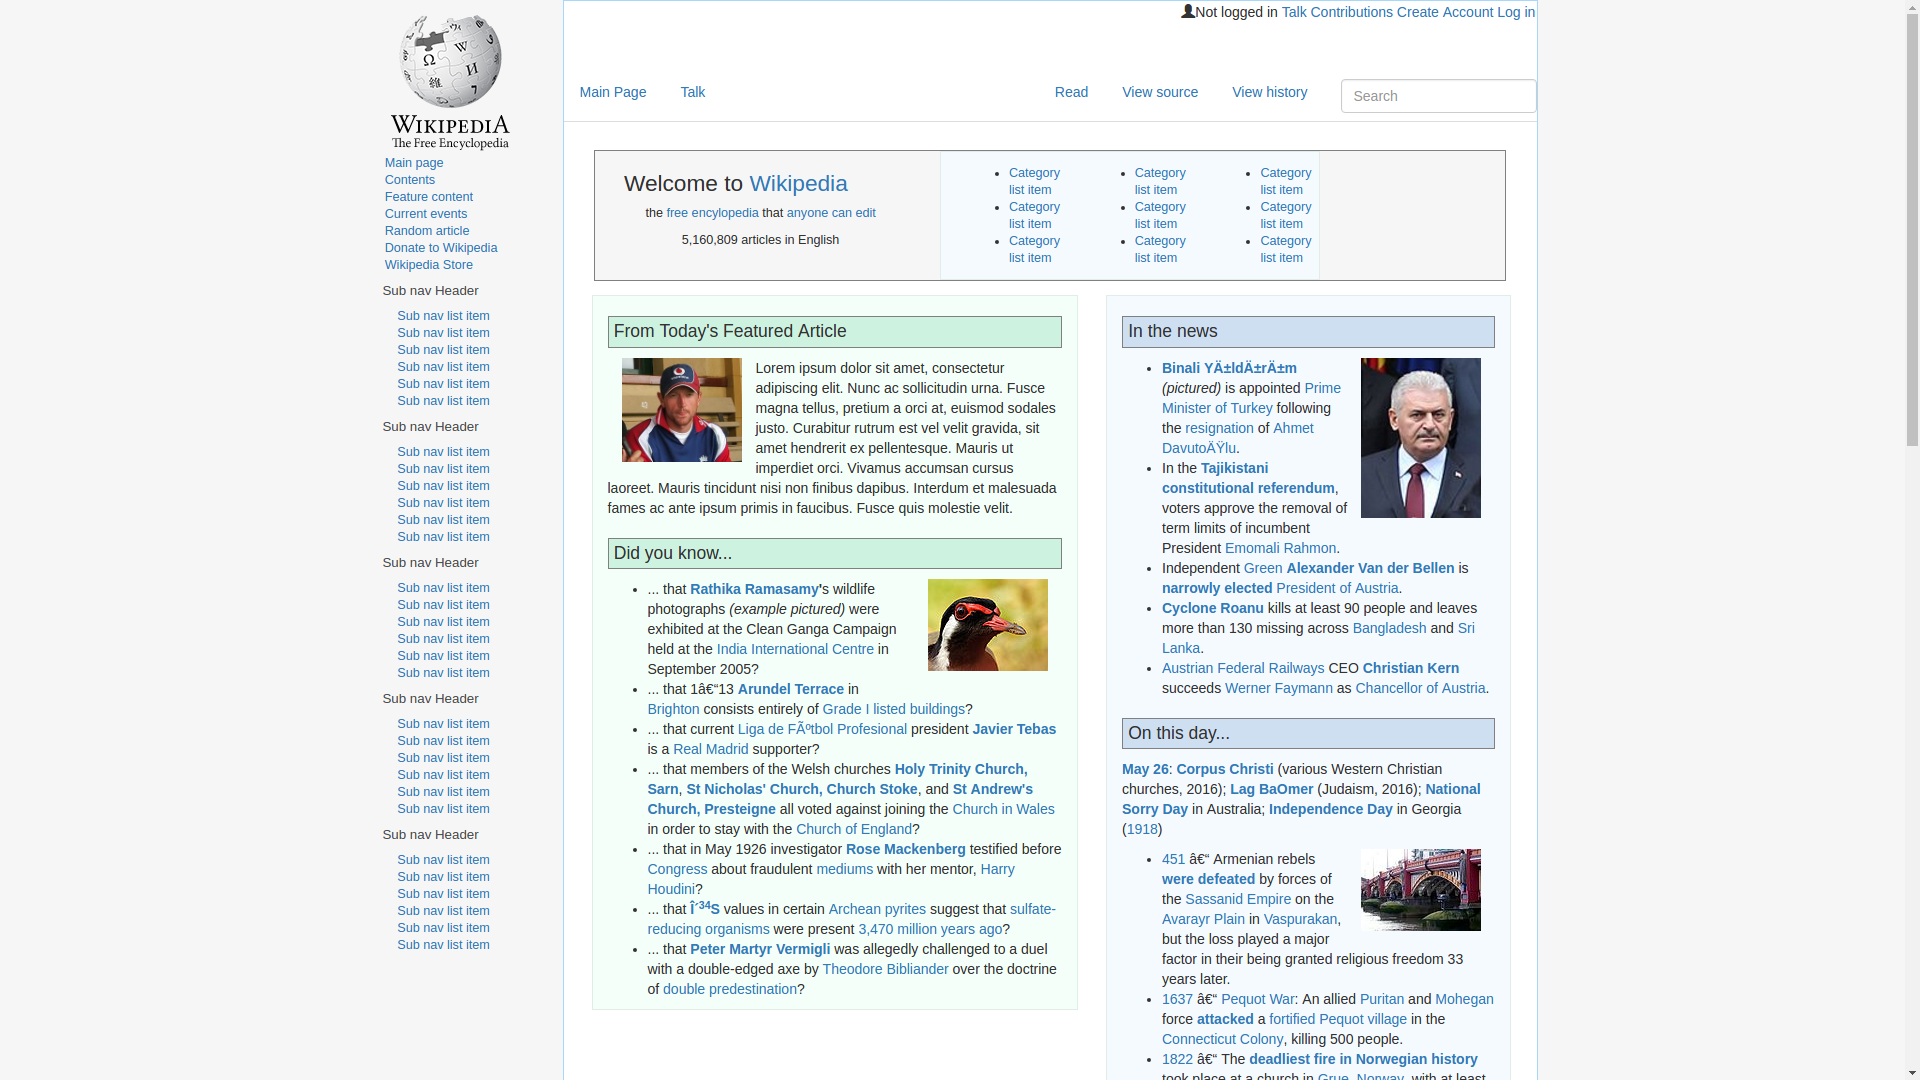This screenshot has width=1920, height=1080.
Task: Click the anyone can edit link
Action: [831, 213]
